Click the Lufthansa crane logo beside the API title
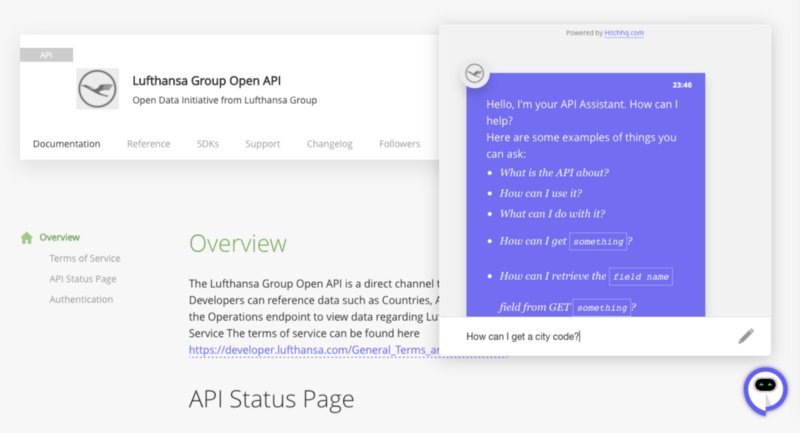Image resolution: width=800 pixels, height=433 pixels. (x=97, y=89)
